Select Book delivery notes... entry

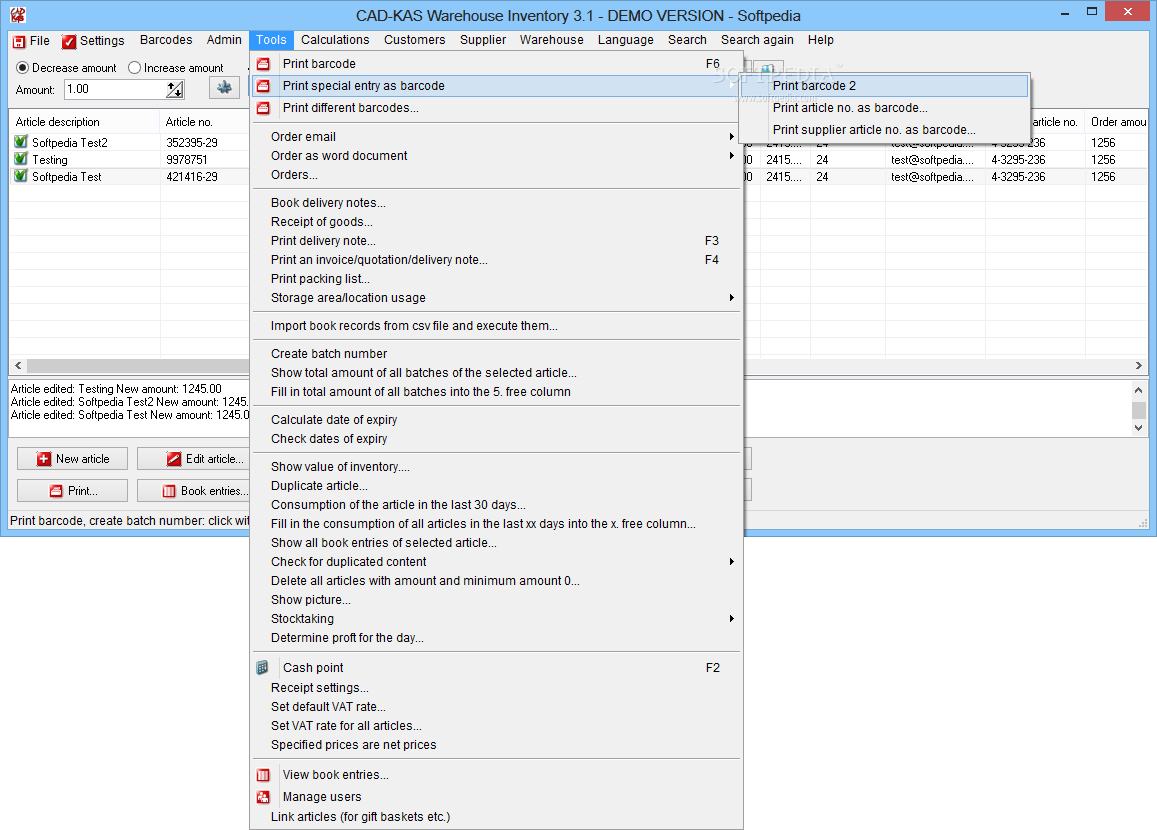[x=496, y=203]
